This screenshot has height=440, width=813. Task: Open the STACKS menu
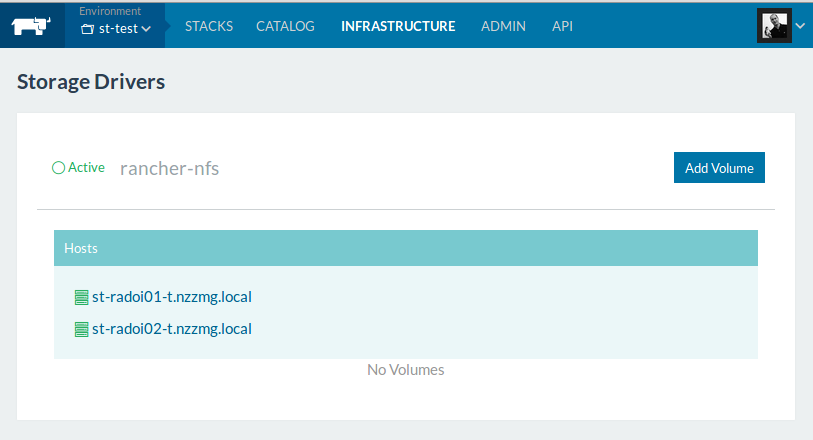(209, 26)
